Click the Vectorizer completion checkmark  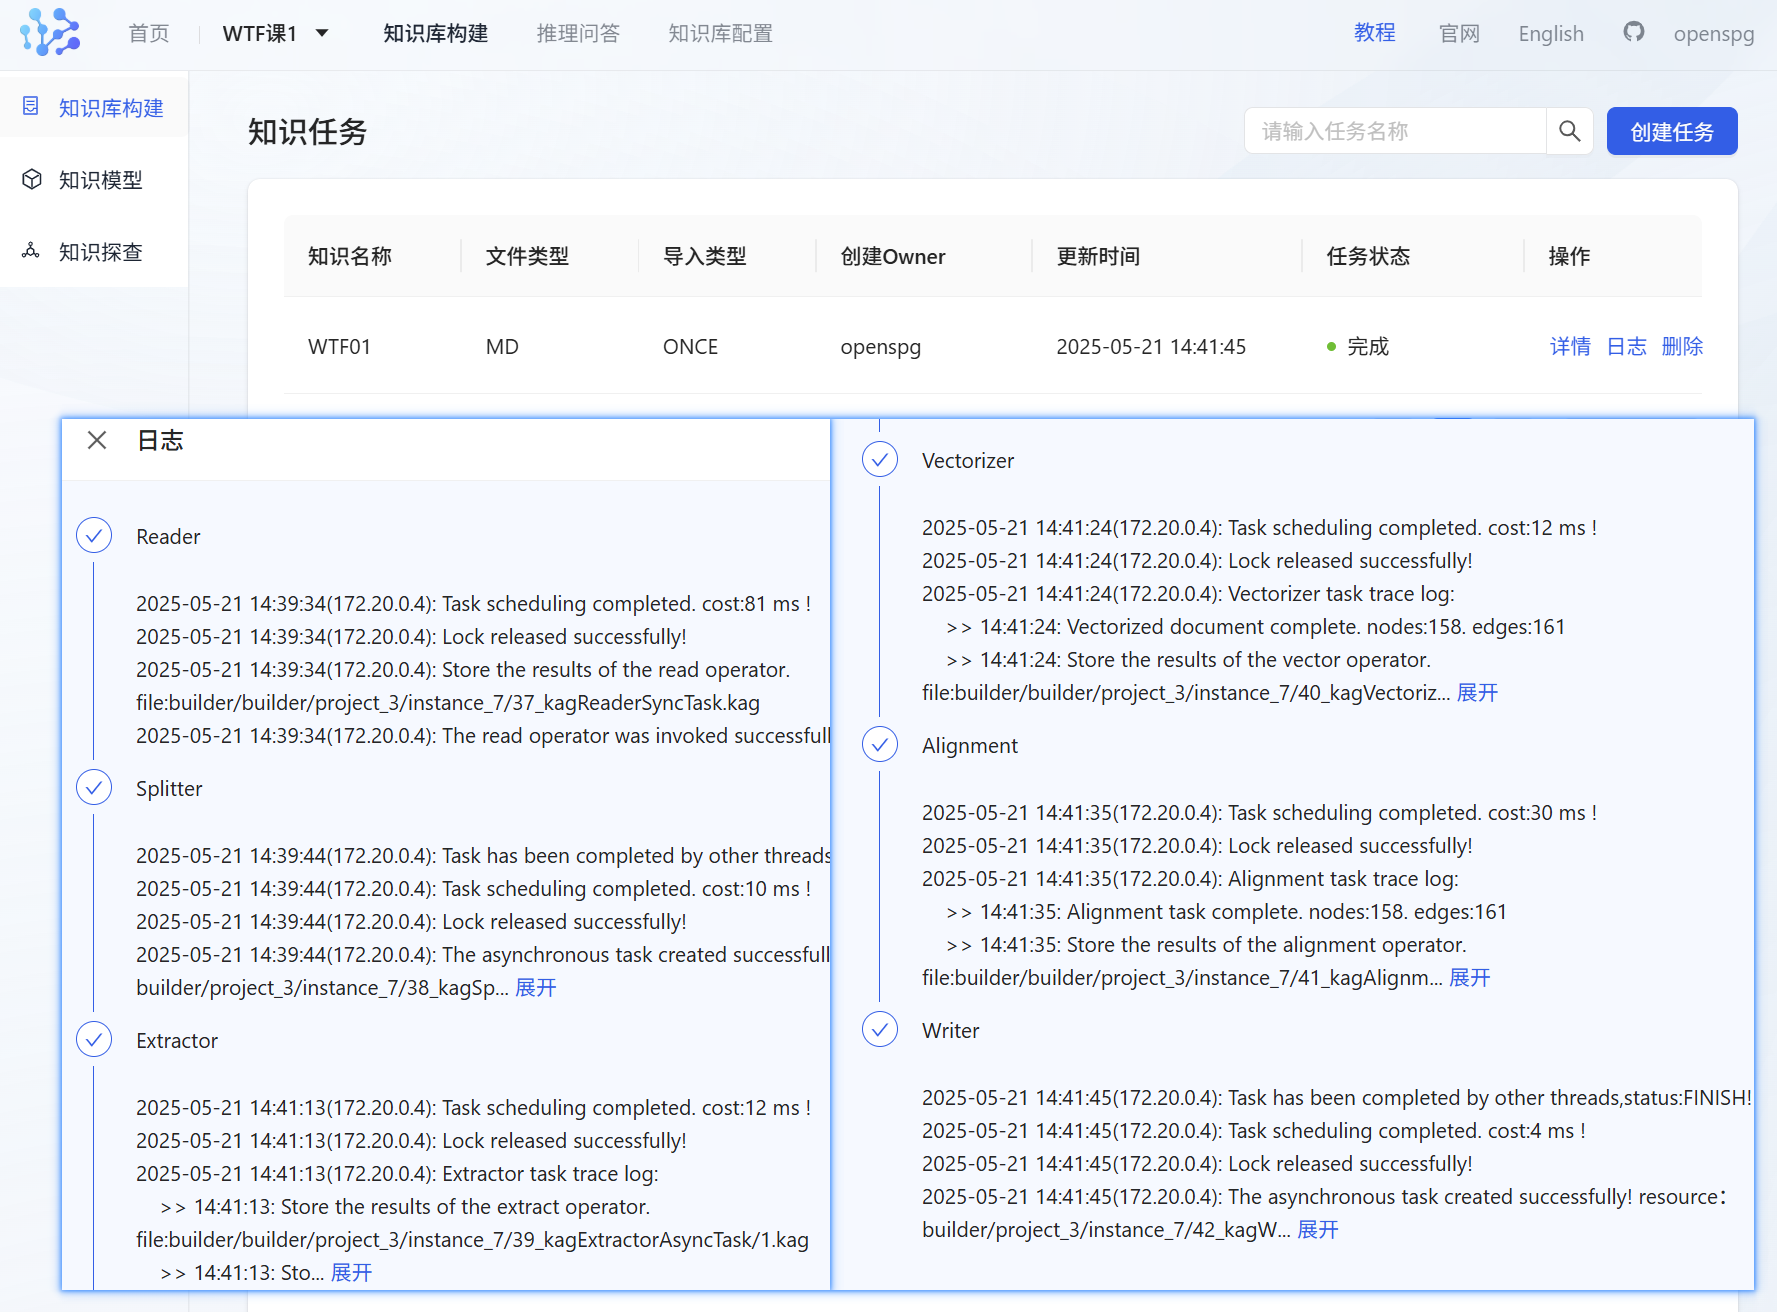[880, 460]
